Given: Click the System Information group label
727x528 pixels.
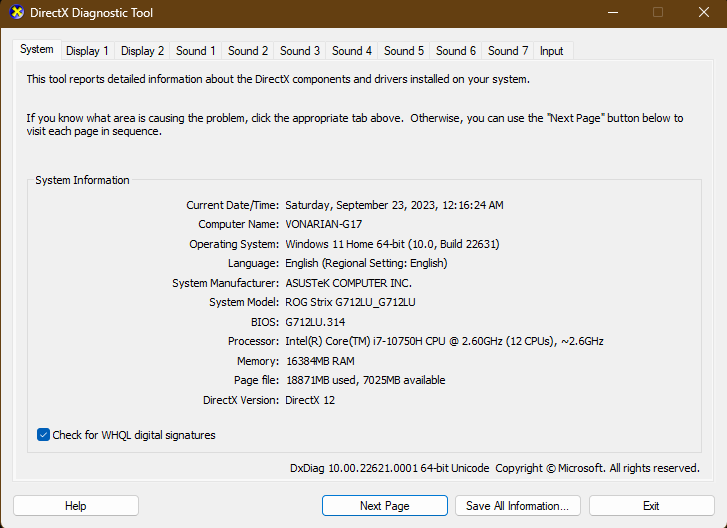Looking at the screenshot, I should tap(82, 180).
